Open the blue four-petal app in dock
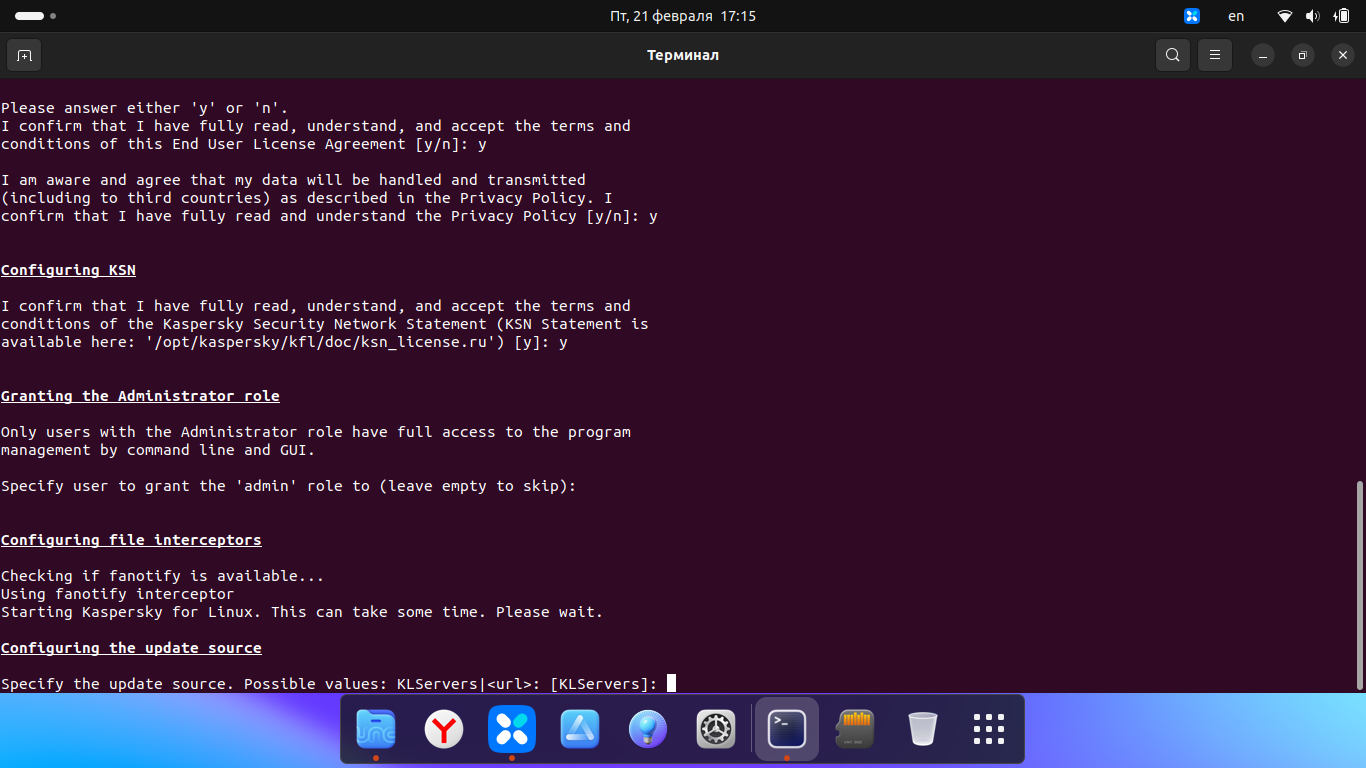 click(512, 729)
